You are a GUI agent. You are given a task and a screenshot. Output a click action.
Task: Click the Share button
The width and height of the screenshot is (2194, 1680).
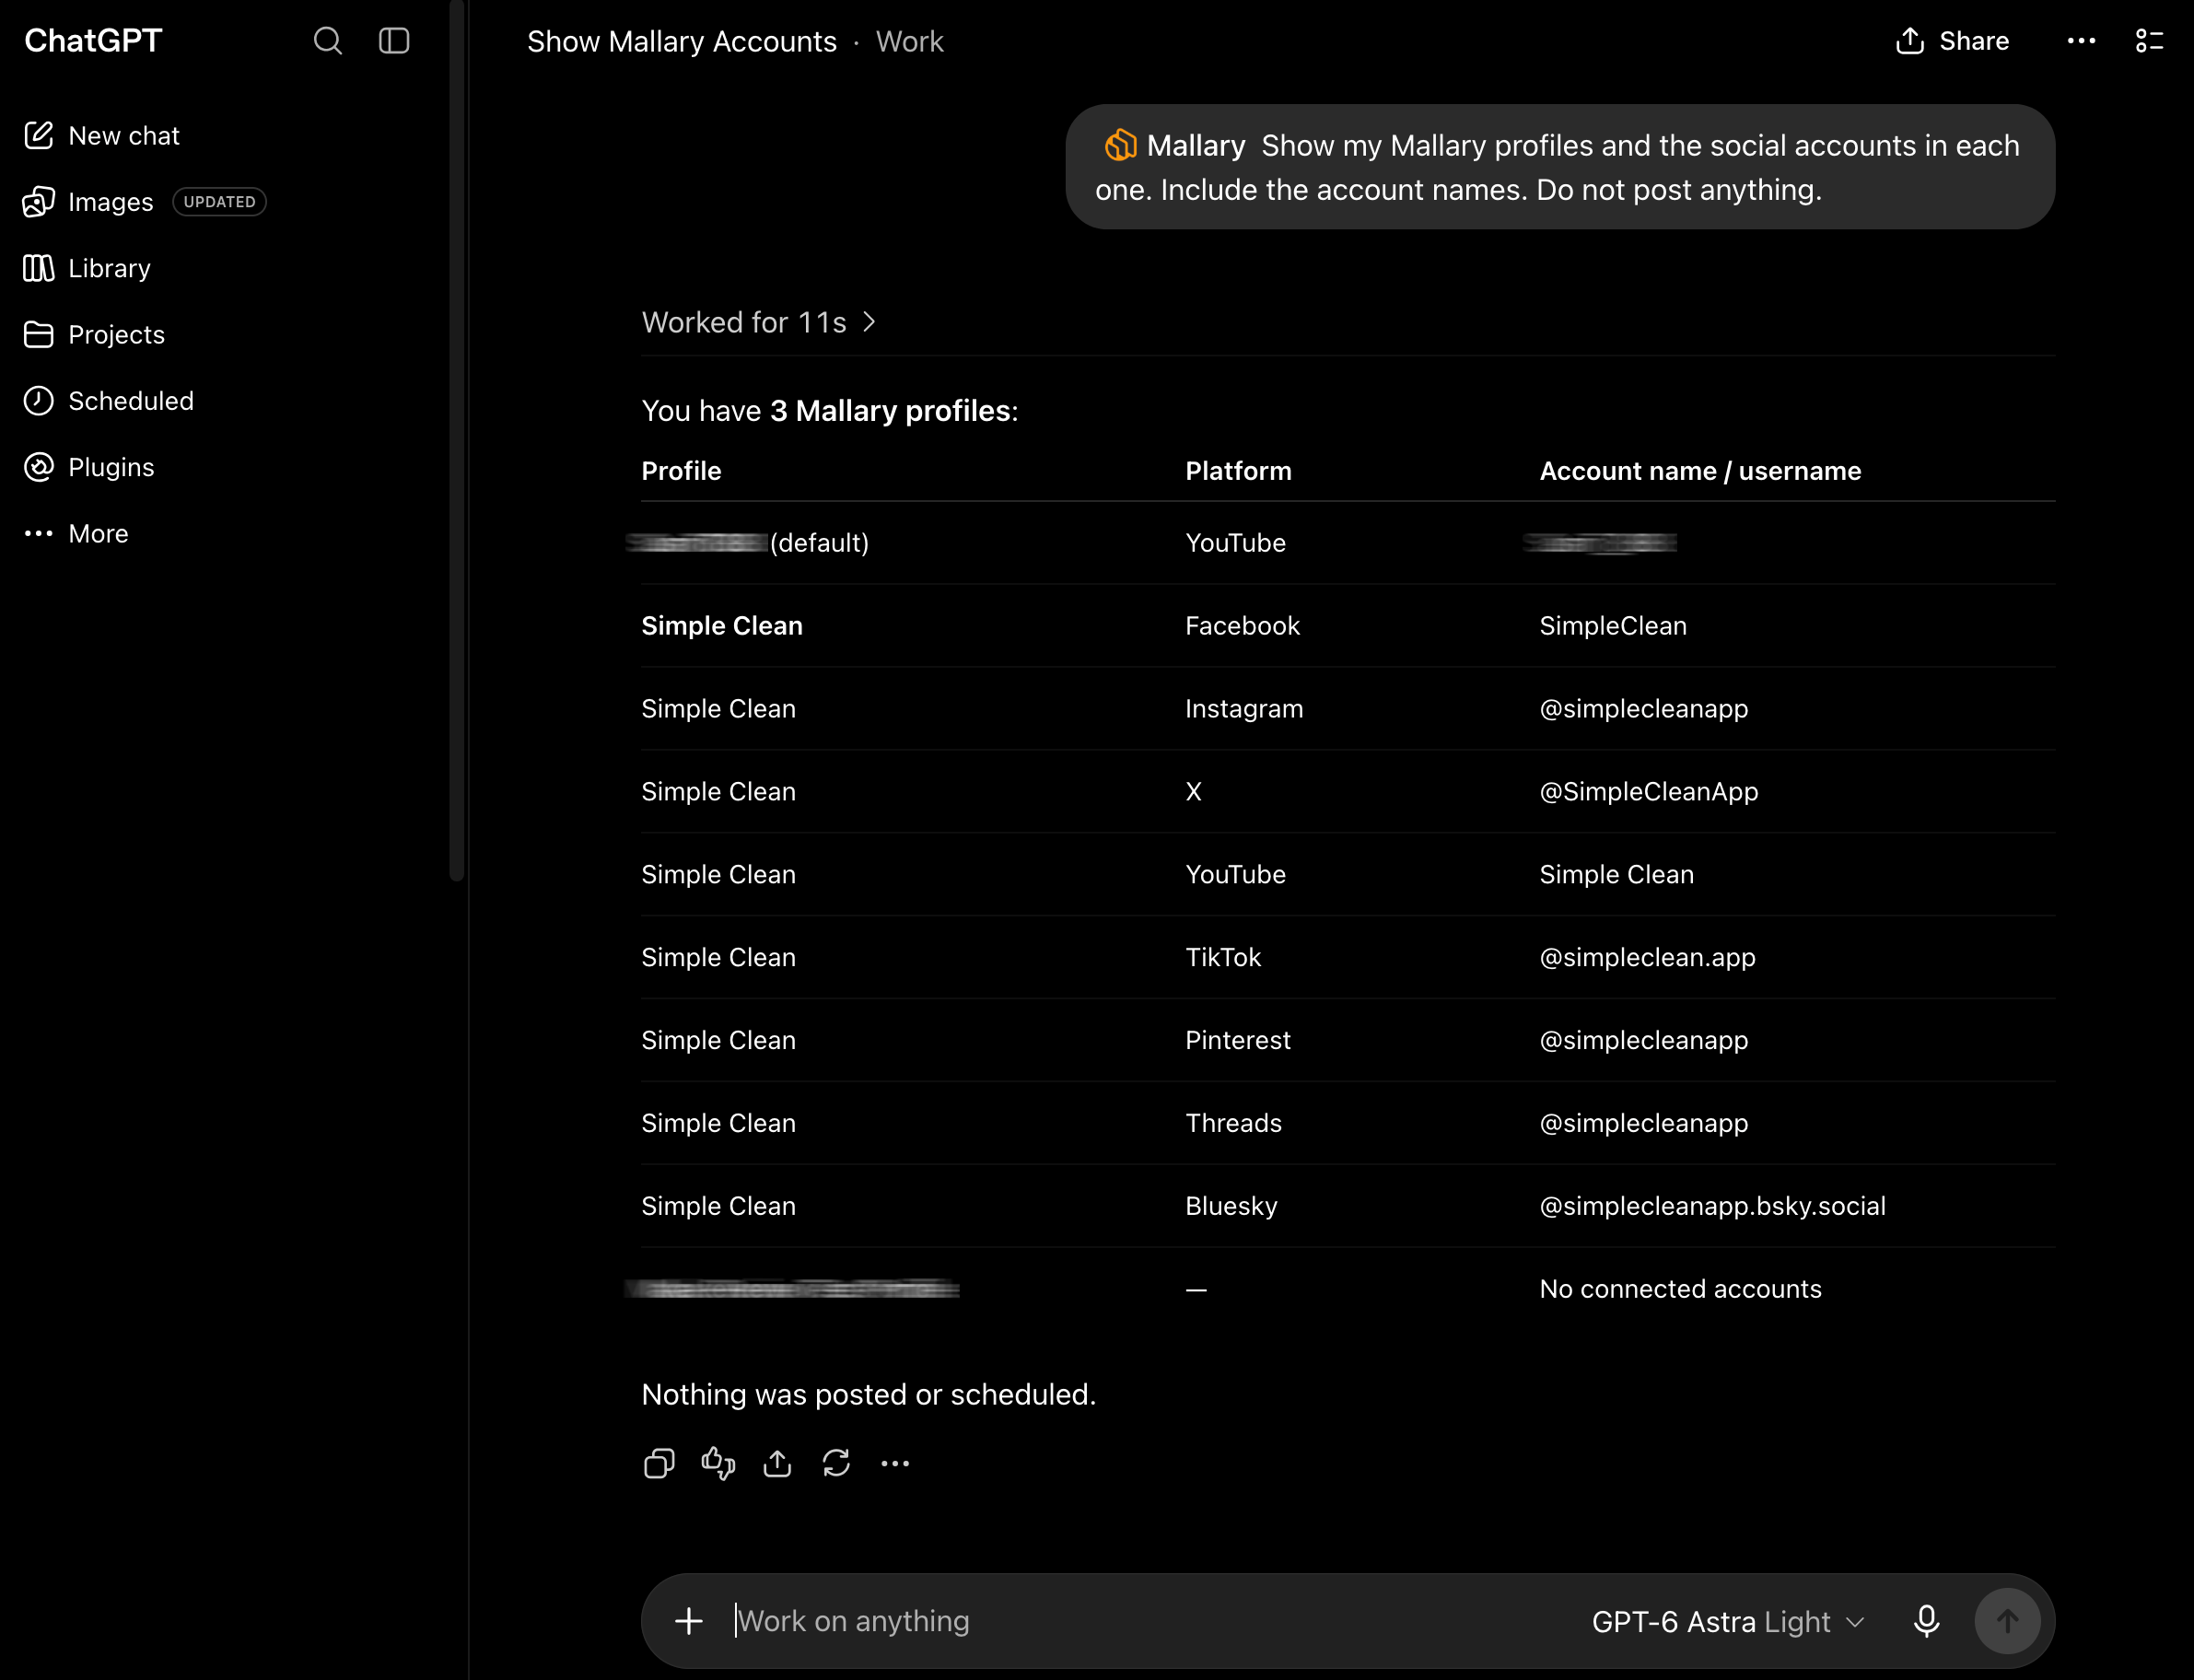(x=1952, y=41)
